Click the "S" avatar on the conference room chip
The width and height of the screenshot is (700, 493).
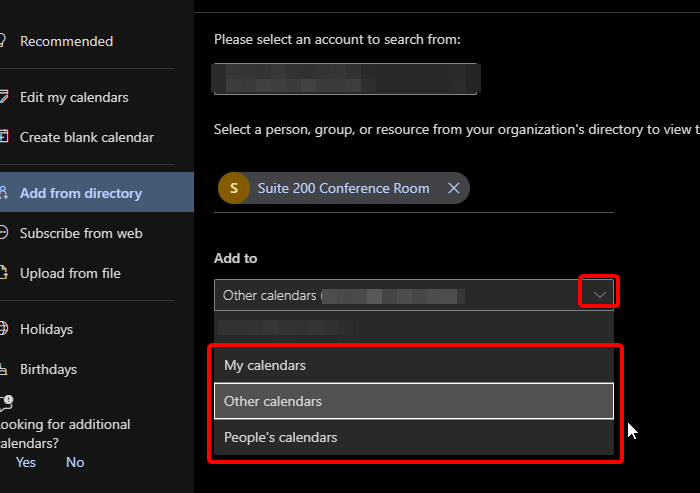point(234,188)
